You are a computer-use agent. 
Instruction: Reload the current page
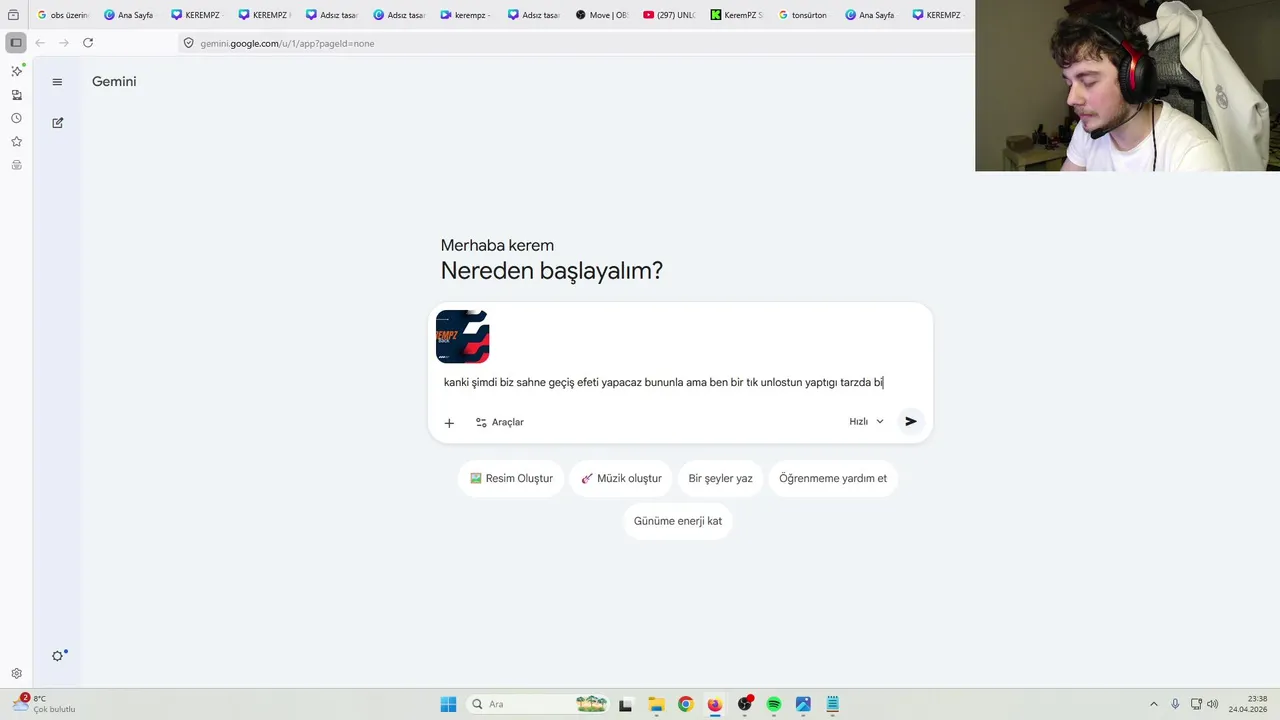(x=88, y=43)
